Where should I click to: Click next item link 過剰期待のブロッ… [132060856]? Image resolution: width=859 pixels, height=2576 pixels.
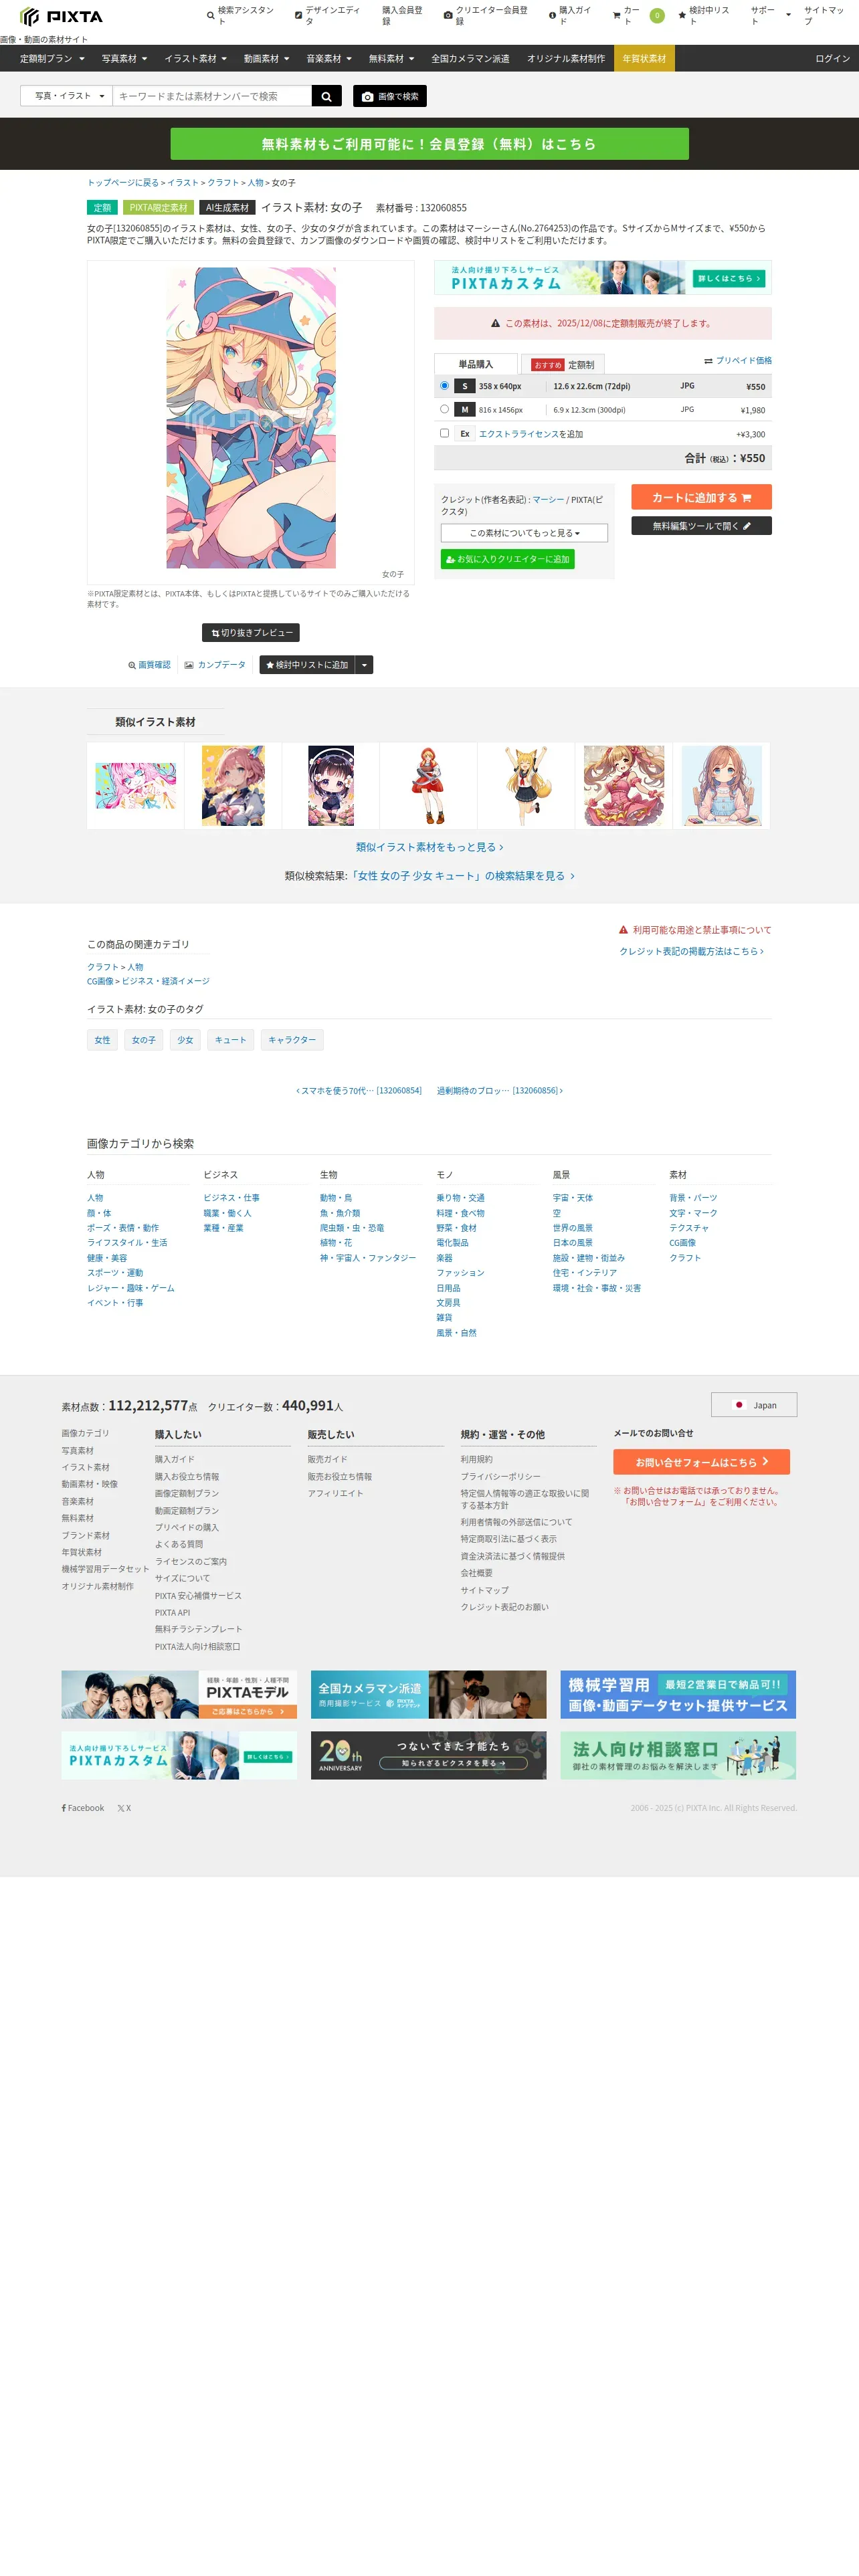[500, 1091]
